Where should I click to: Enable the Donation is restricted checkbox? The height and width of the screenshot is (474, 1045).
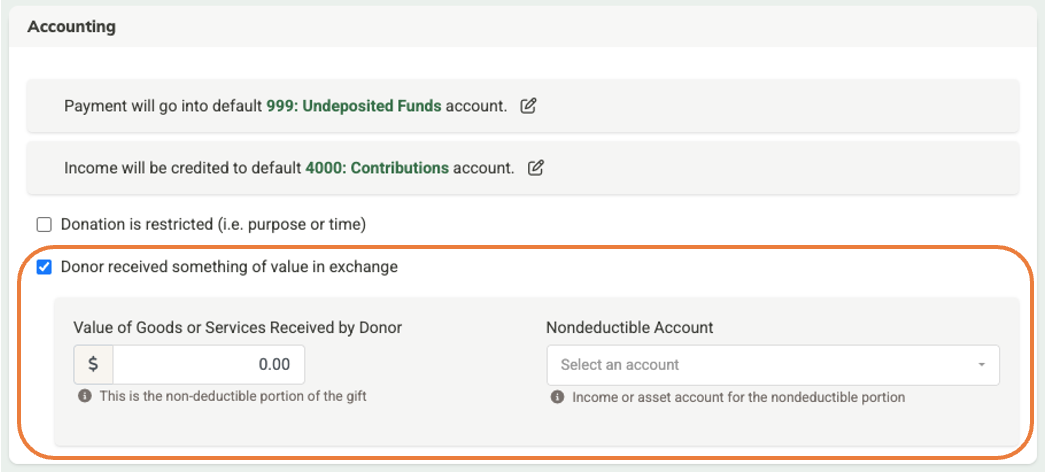[44, 225]
